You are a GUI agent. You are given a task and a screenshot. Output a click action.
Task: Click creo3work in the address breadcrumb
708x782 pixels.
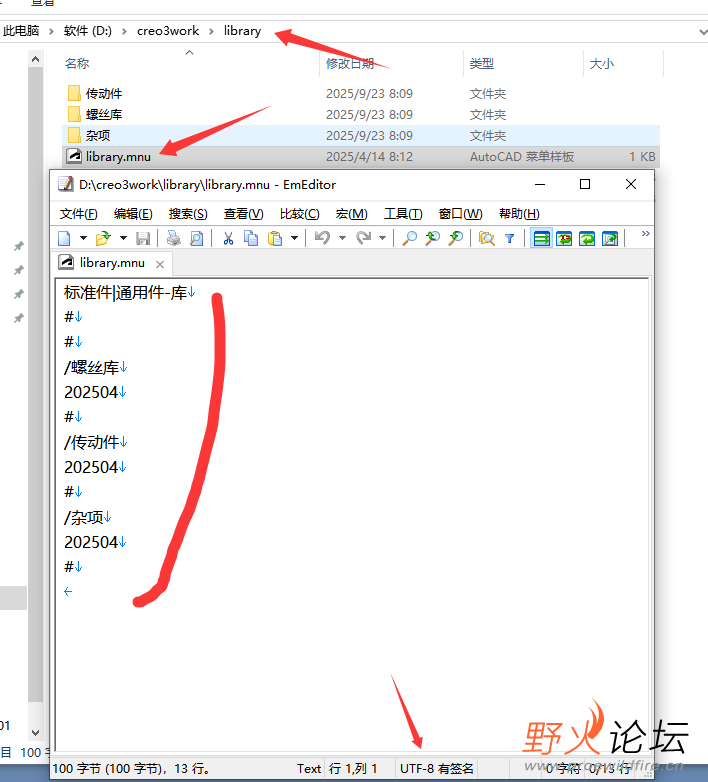tap(168, 31)
